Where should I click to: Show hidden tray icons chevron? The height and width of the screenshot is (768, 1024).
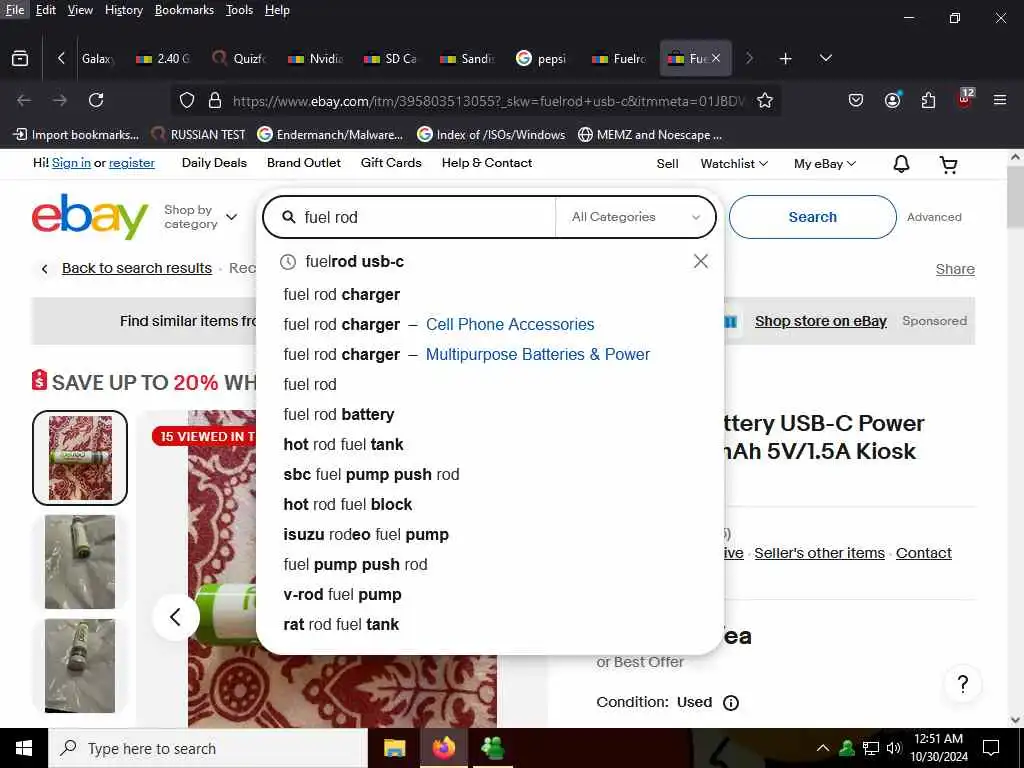(823, 748)
